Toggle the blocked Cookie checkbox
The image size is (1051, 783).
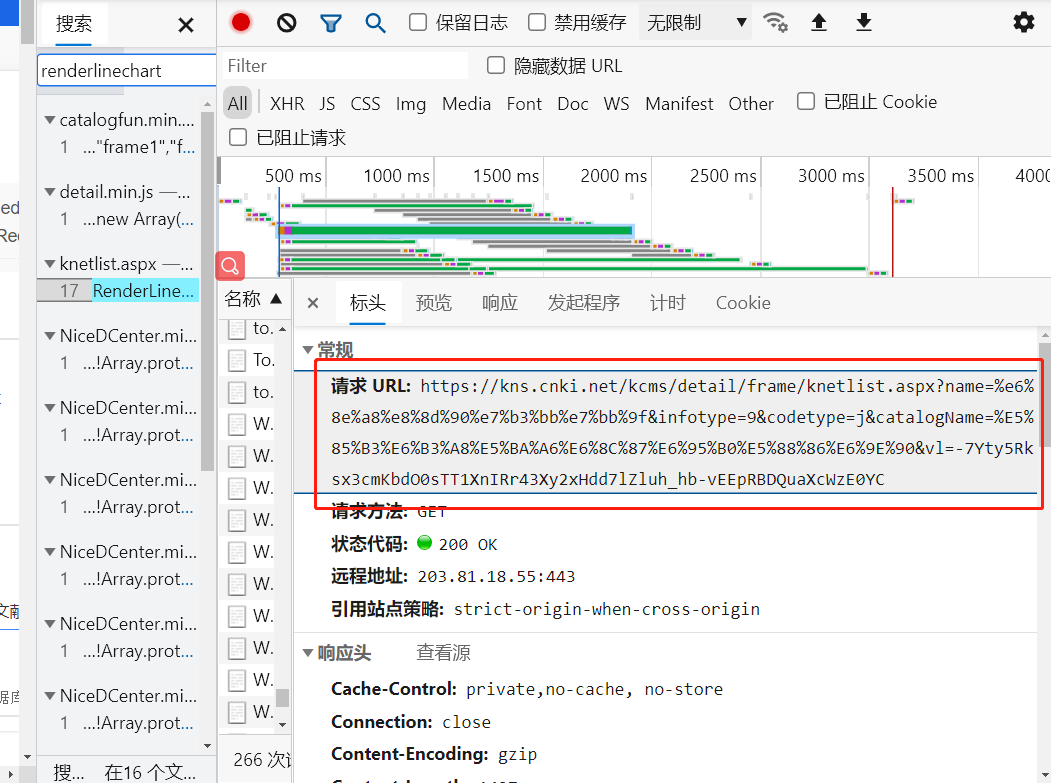click(806, 101)
